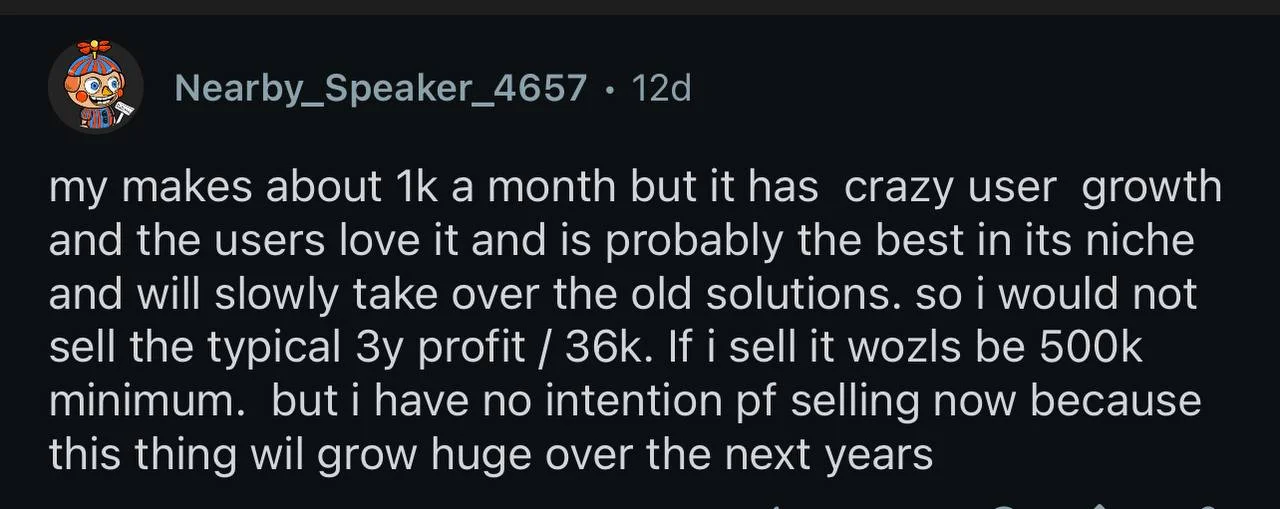The width and height of the screenshot is (1280, 509).
Task: Click the bullet separator before 12d
Action: 610,90
